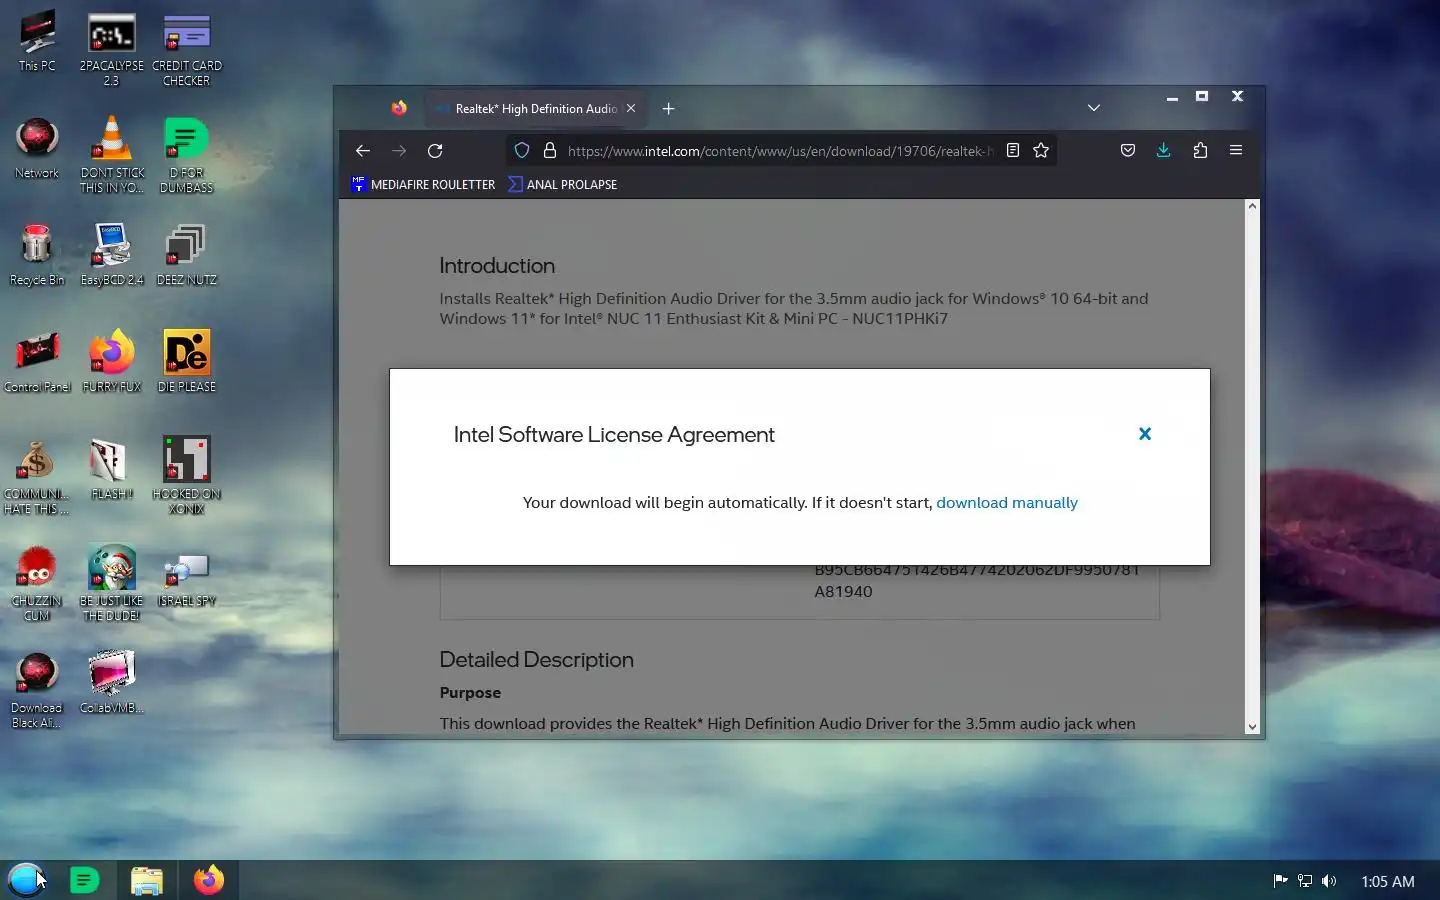Open This PC desktop icon
1440x900 pixels.
(x=37, y=42)
